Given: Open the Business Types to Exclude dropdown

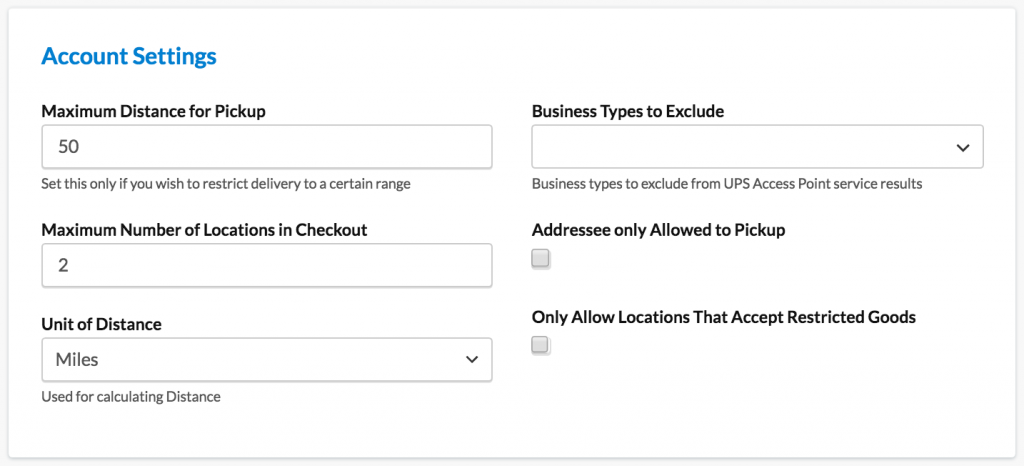Looking at the screenshot, I should click(756, 146).
